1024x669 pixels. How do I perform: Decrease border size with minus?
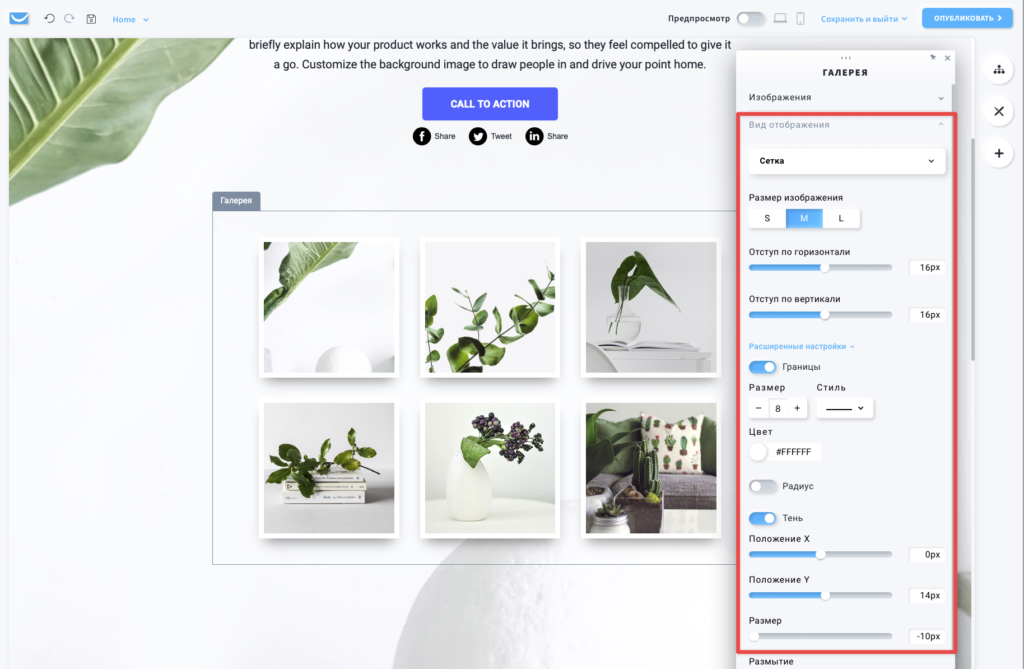click(758, 408)
